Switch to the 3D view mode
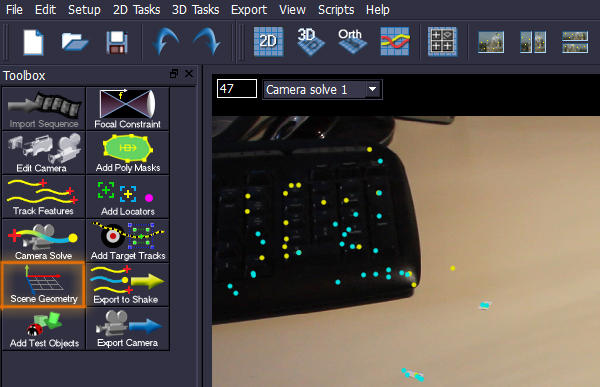Image resolution: width=600 pixels, height=387 pixels. (x=310, y=41)
